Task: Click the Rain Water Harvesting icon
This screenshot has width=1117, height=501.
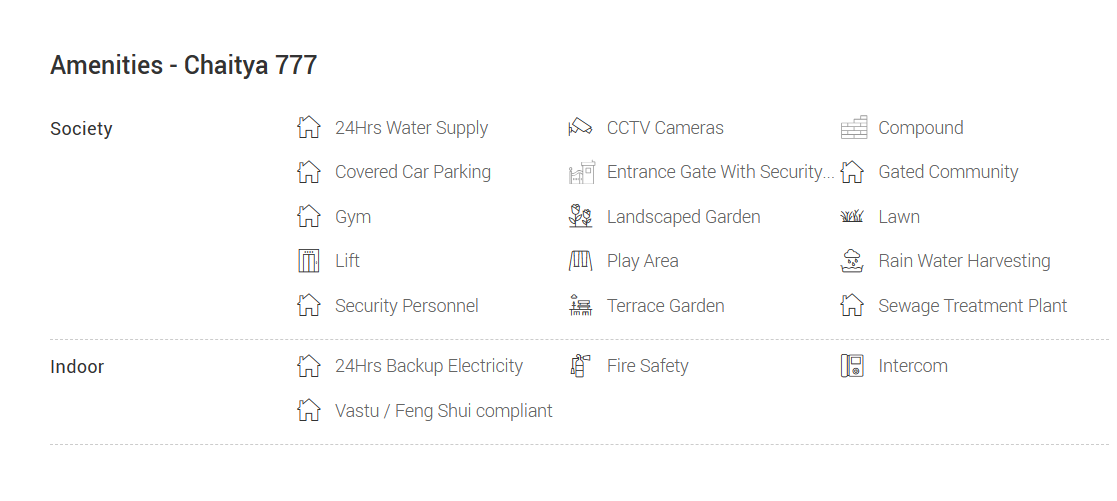Action: (x=852, y=261)
